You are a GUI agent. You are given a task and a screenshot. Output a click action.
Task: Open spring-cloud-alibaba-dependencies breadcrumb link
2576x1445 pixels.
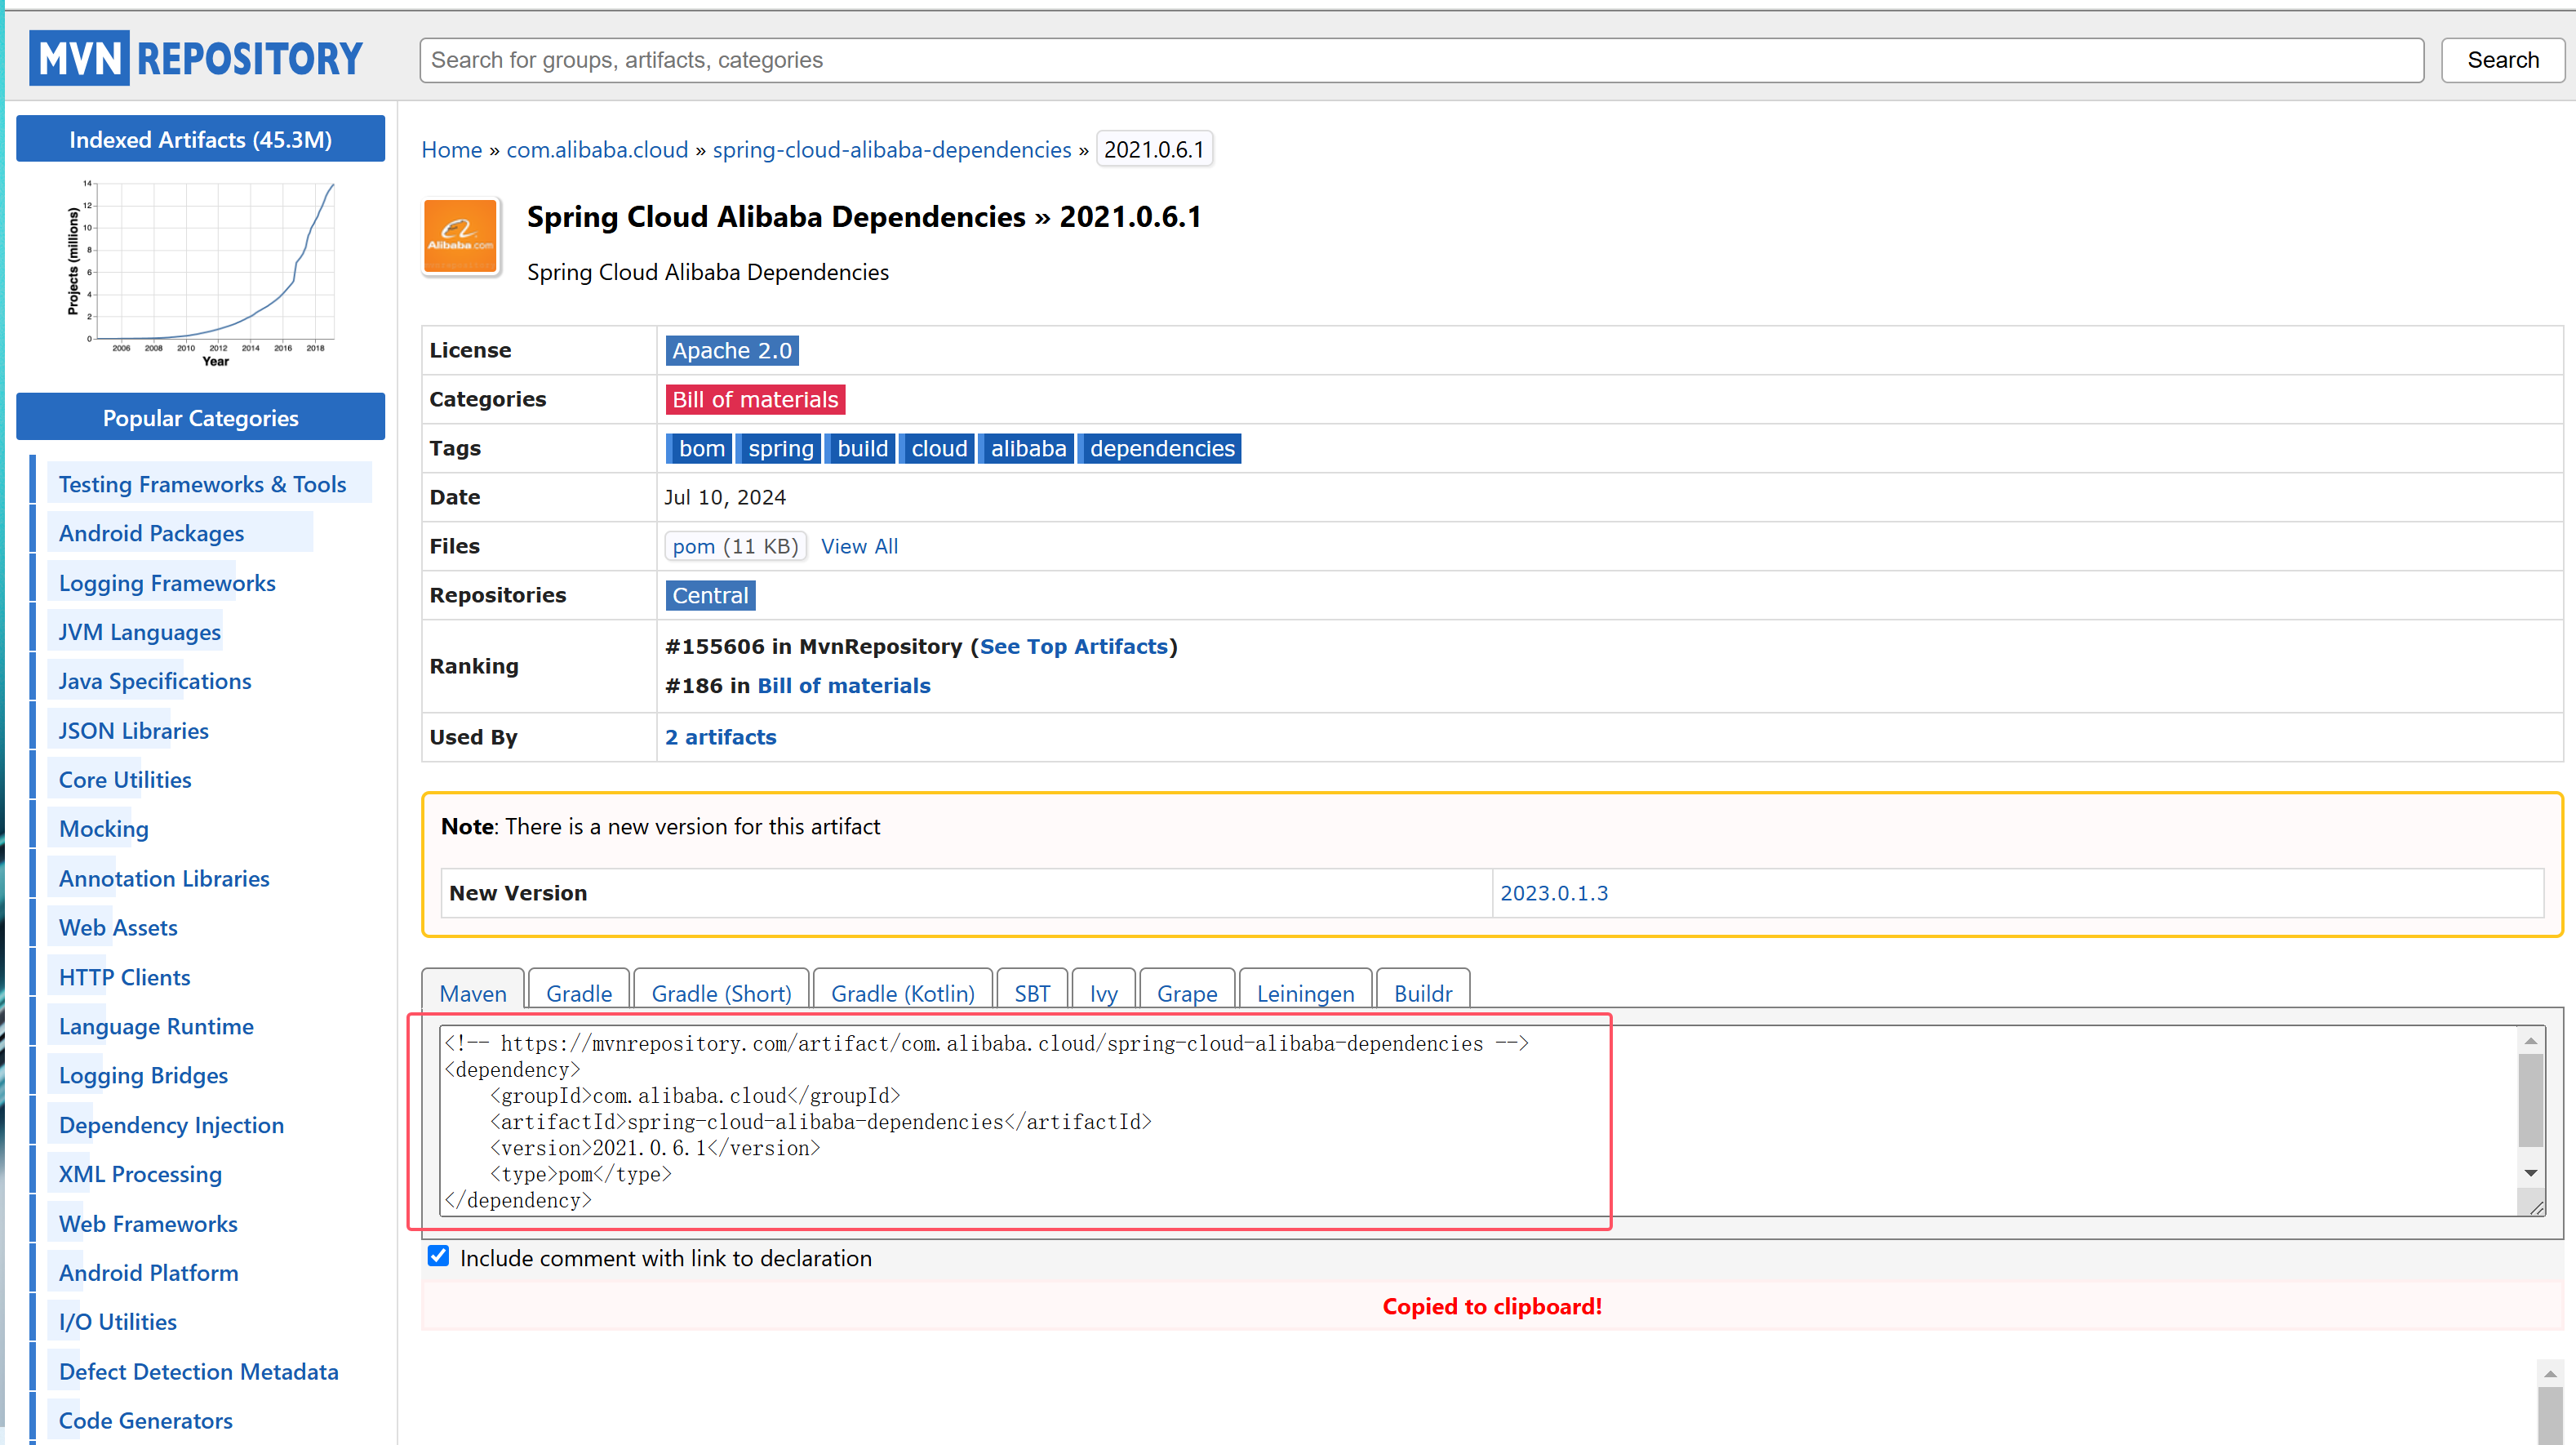pyautogui.click(x=891, y=149)
